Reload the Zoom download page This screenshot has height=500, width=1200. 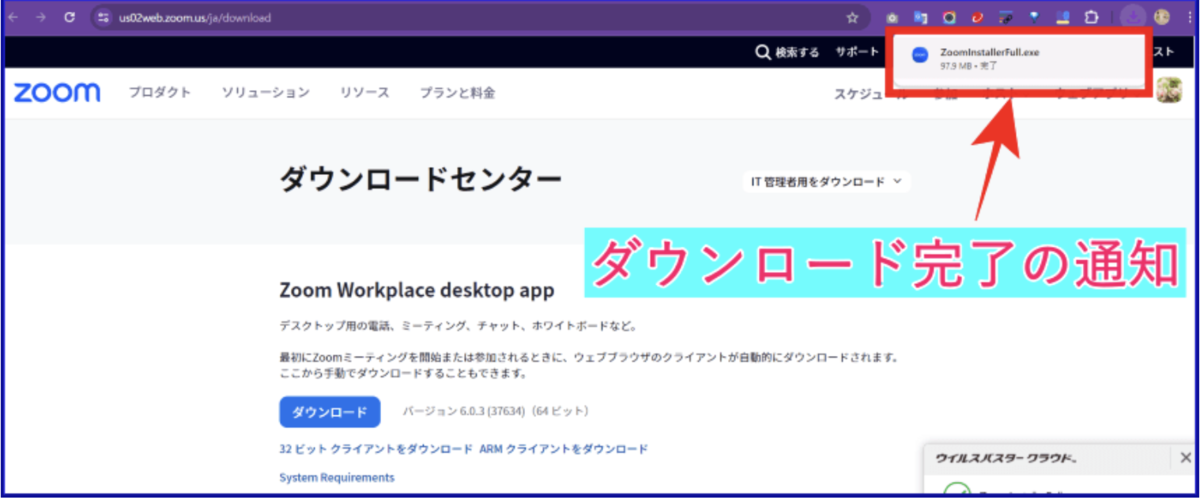point(69,17)
